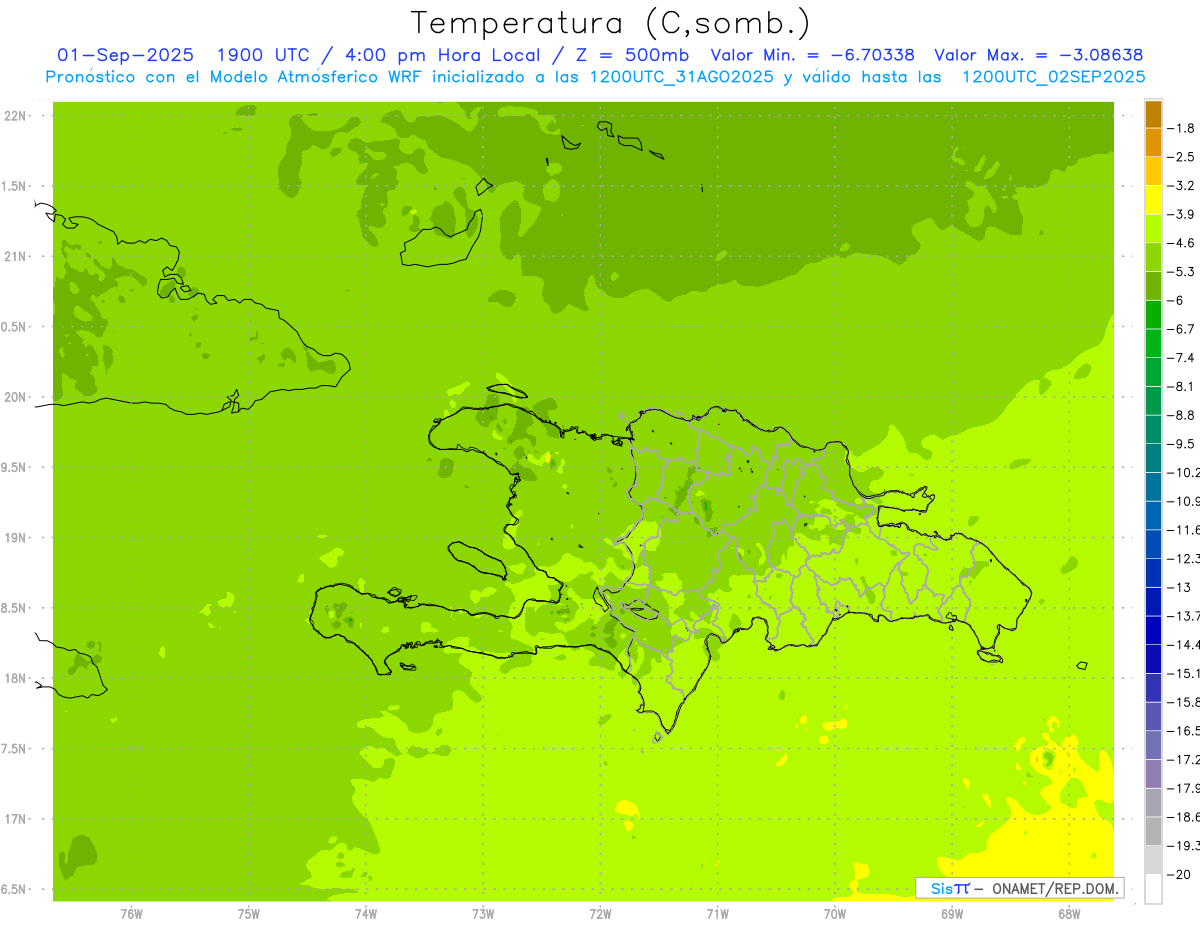Click '4:00 pm Hora Local' text
The width and height of the screenshot is (1200, 927).
[x=444, y=55]
